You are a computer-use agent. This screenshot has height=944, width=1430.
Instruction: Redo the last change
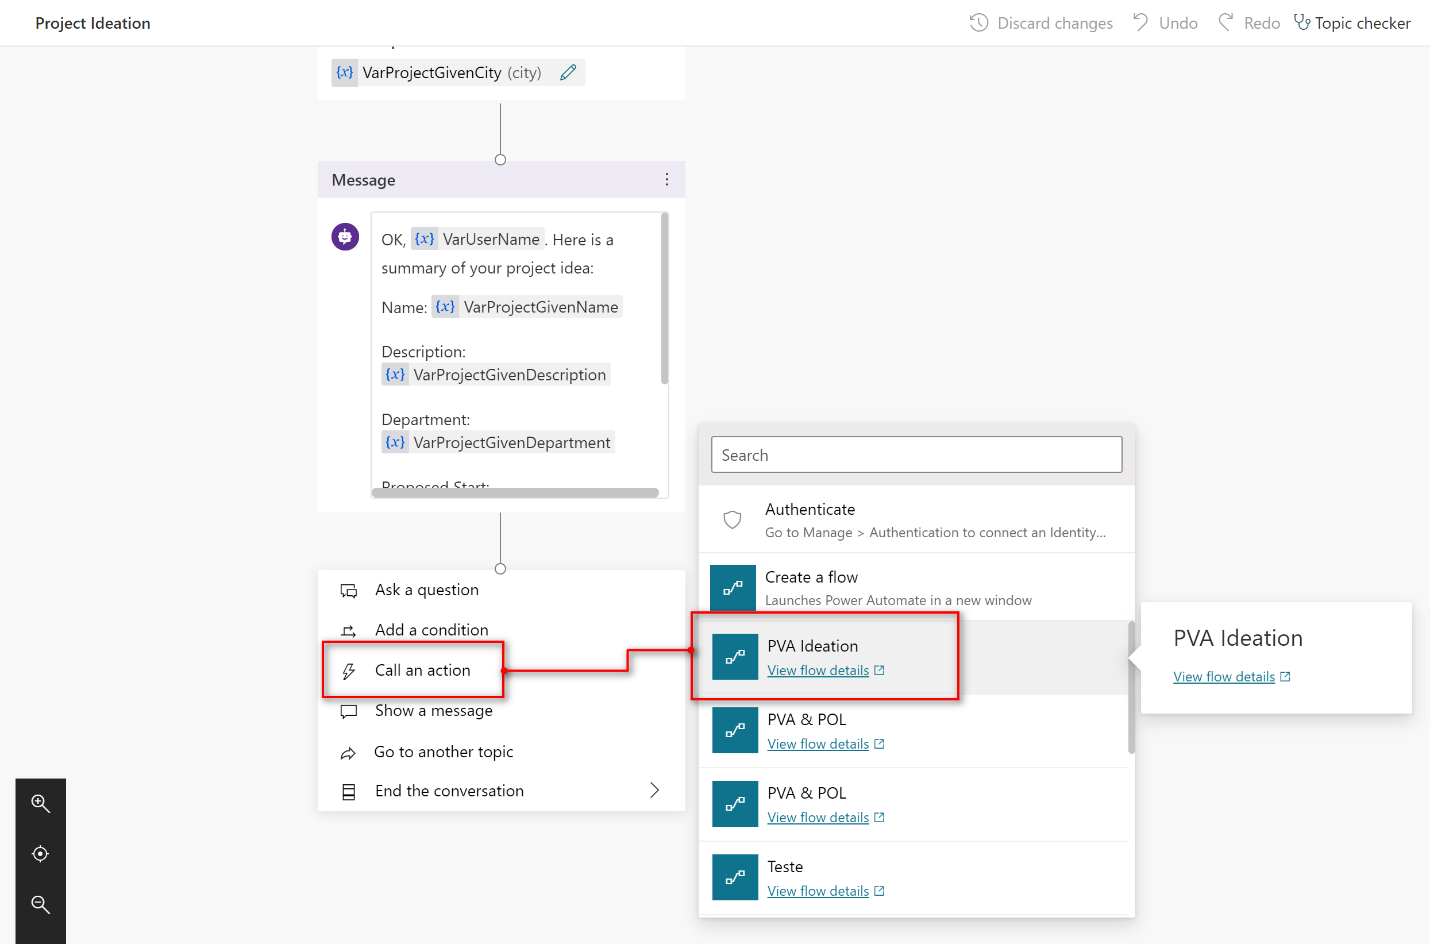[x=1249, y=22]
